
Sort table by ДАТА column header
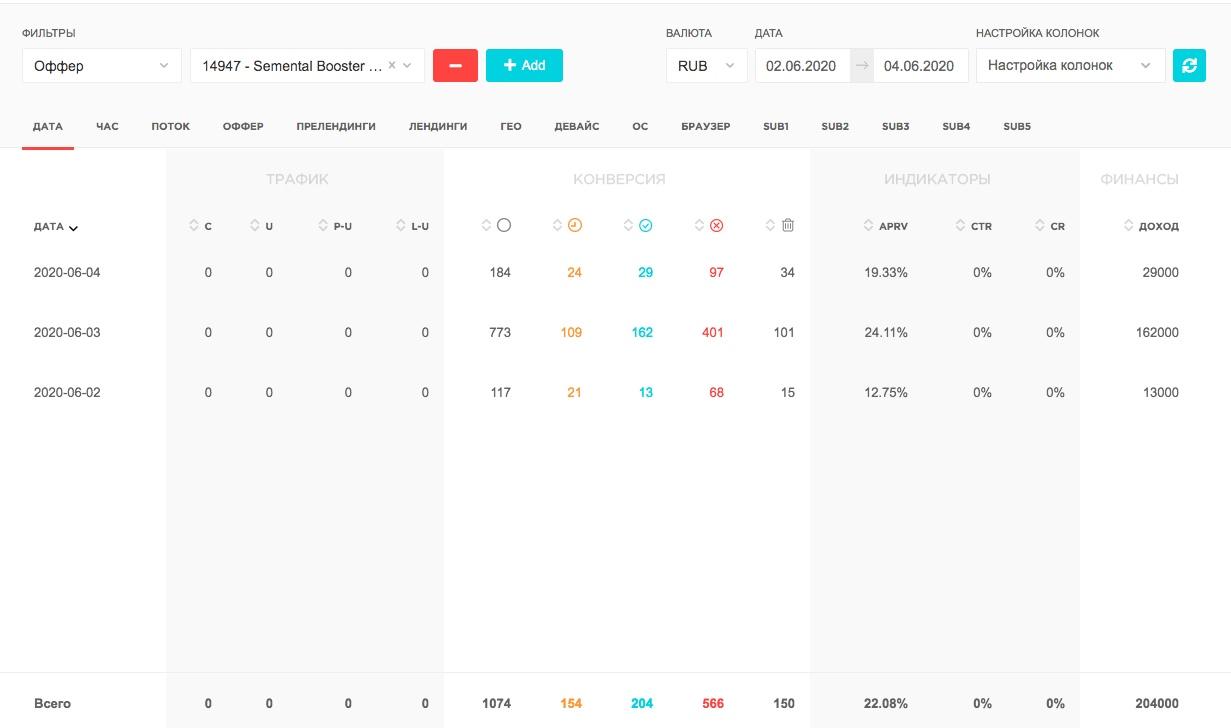coord(56,227)
